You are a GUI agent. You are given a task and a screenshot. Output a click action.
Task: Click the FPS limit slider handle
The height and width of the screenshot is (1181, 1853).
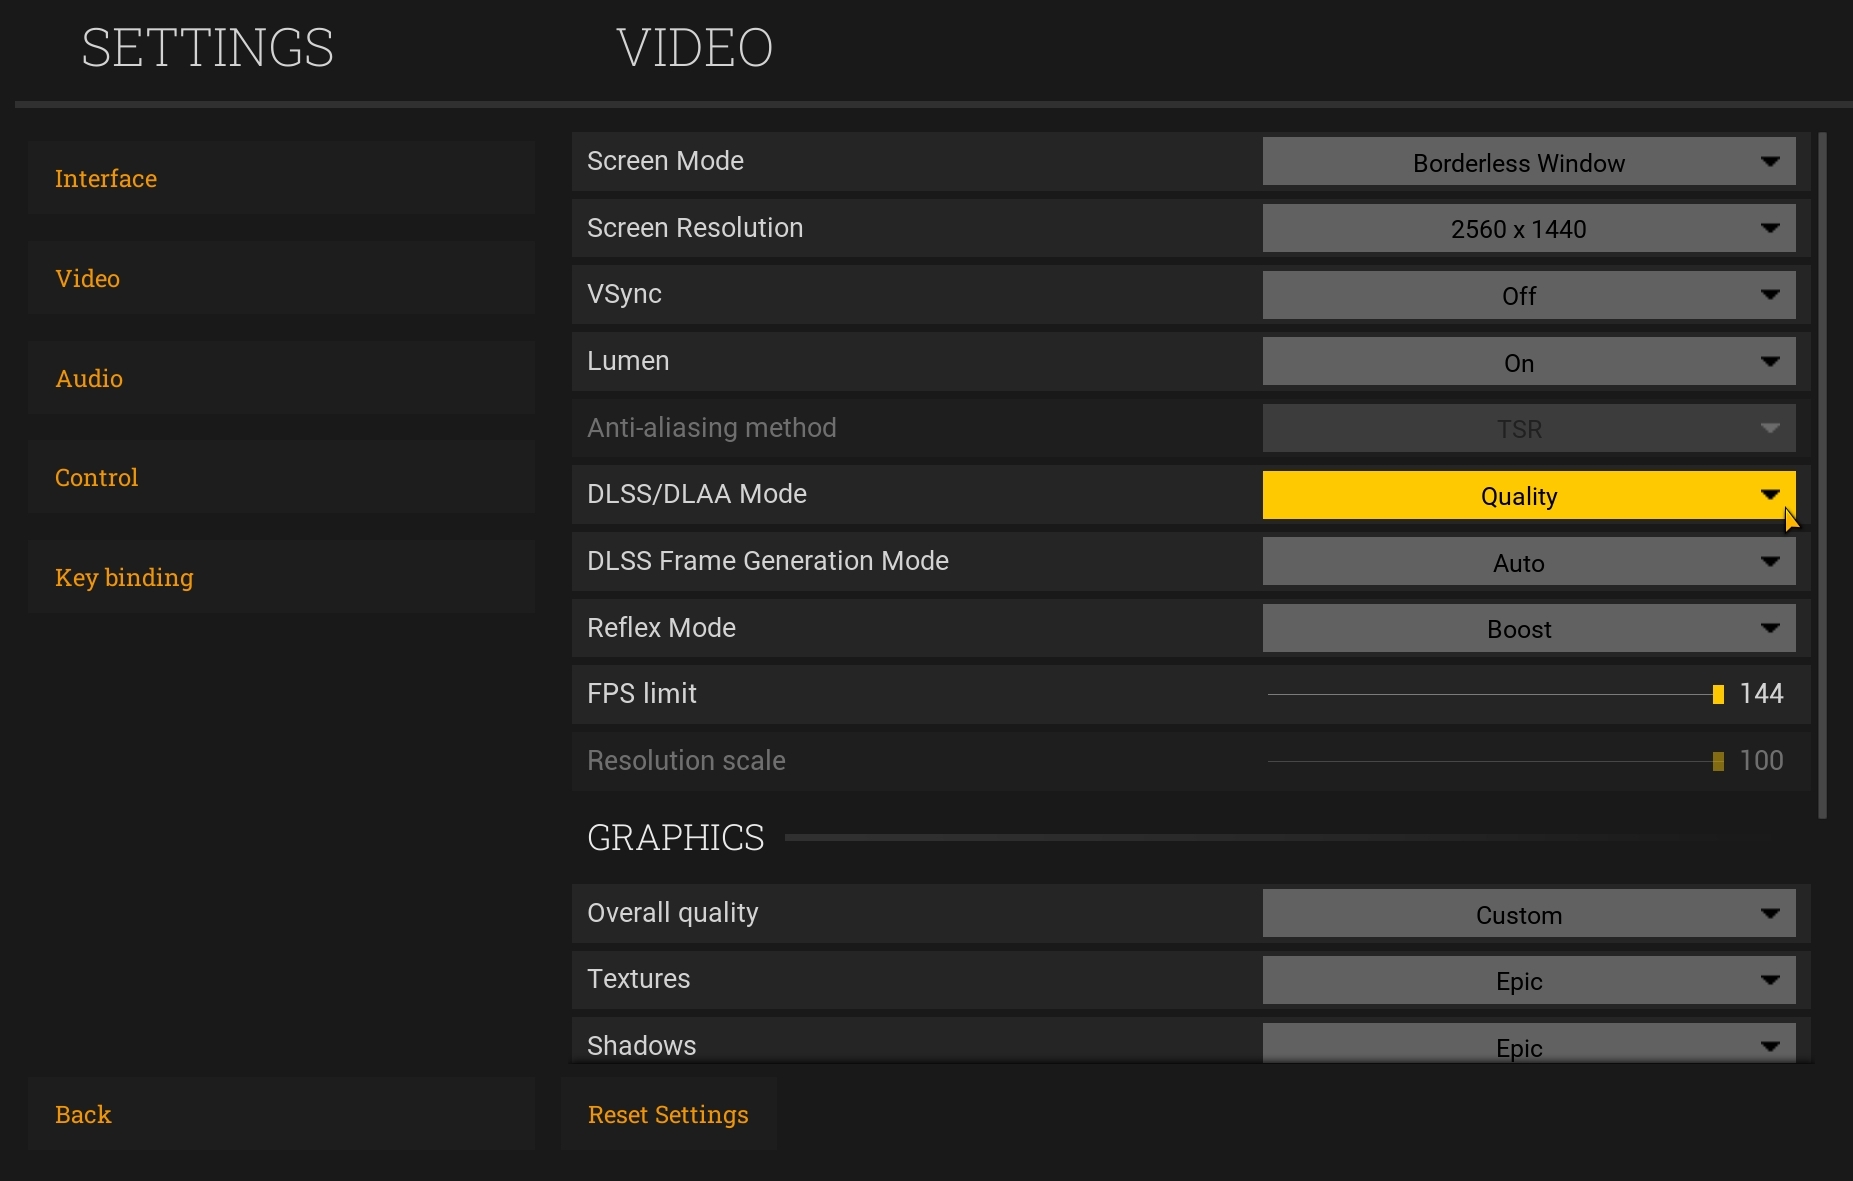1718,694
